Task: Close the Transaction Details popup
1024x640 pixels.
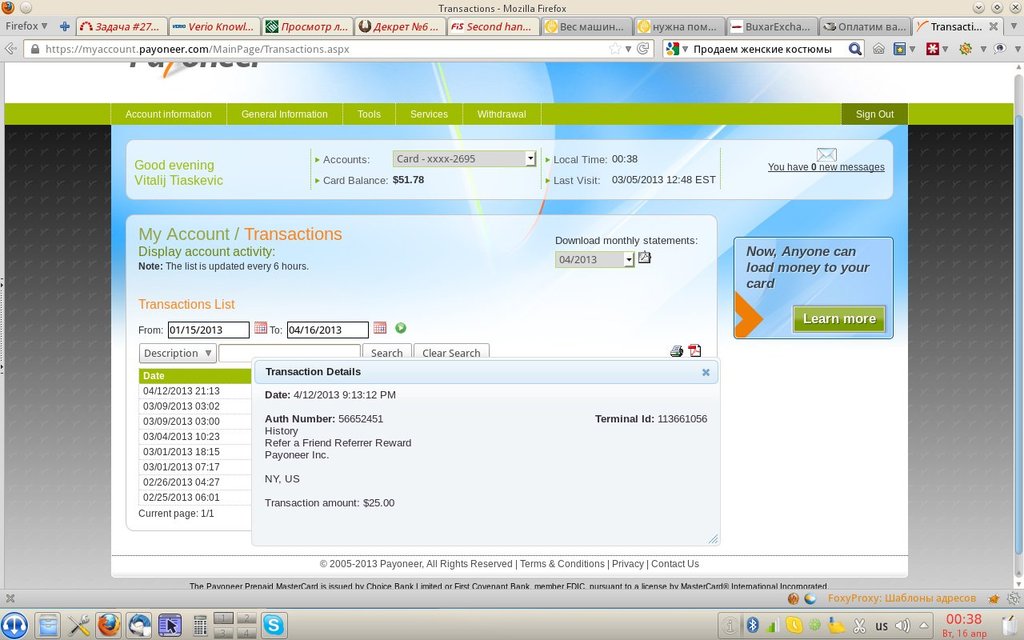Action: click(x=706, y=372)
